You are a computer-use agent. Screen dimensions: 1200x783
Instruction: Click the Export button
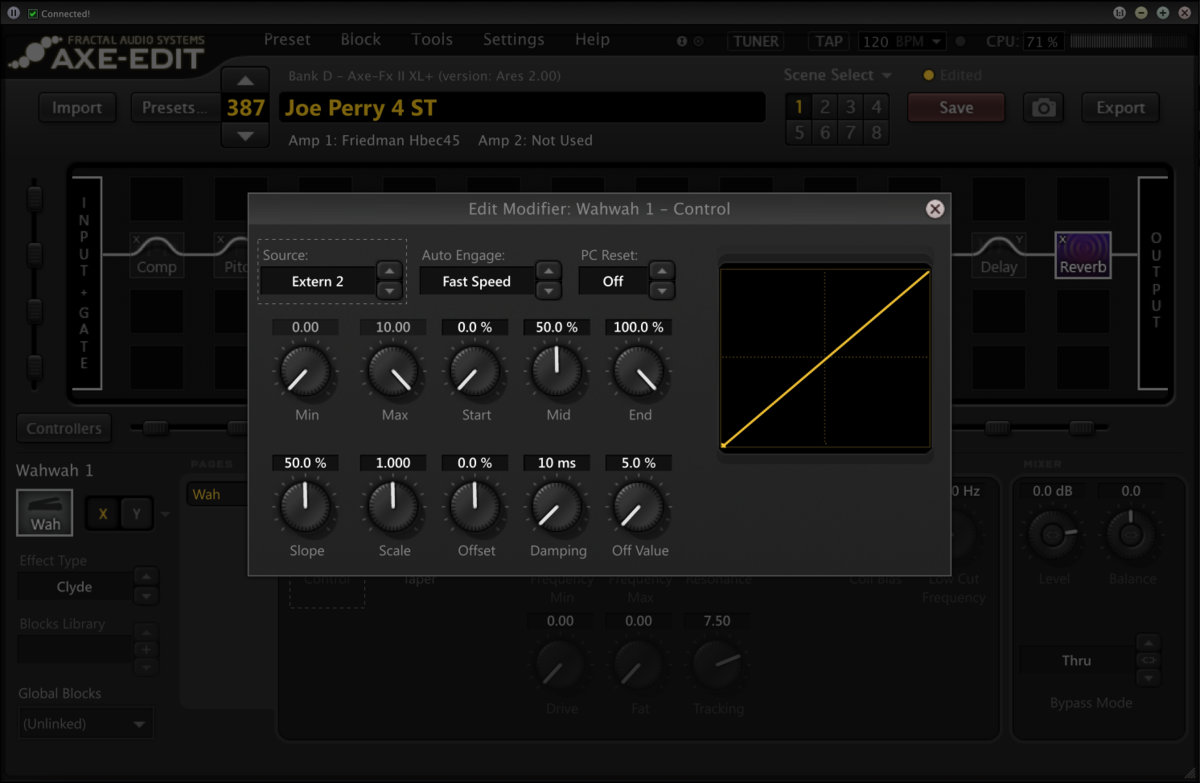pos(1120,108)
